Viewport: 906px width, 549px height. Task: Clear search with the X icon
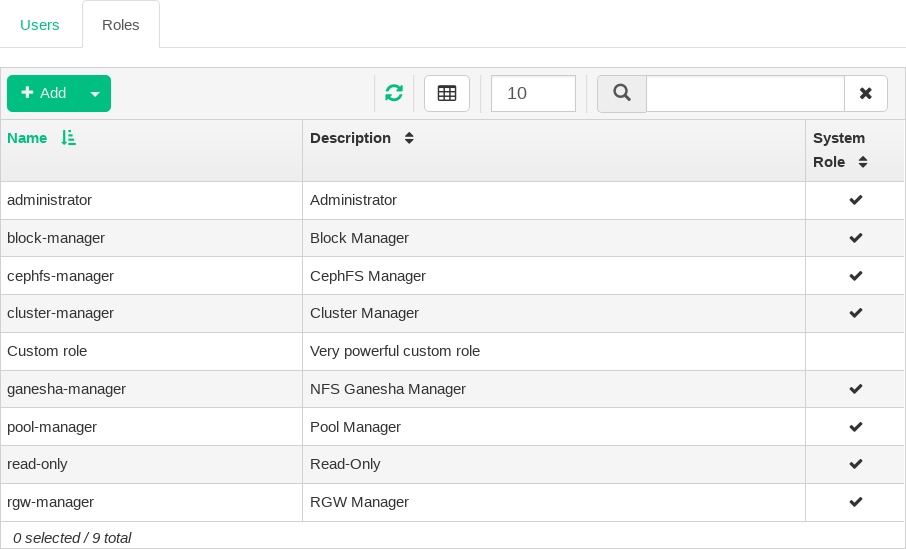tap(866, 93)
